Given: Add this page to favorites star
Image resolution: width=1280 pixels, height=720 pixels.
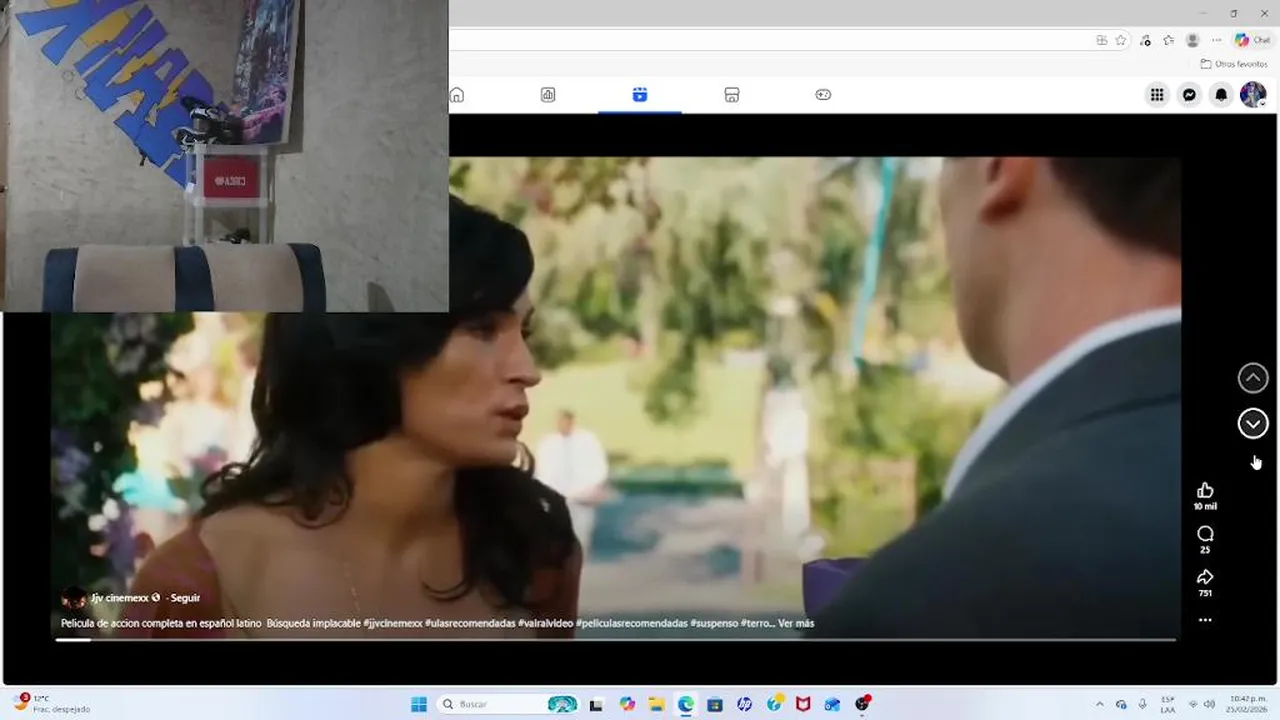Looking at the screenshot, I should tap(1121, 40).
